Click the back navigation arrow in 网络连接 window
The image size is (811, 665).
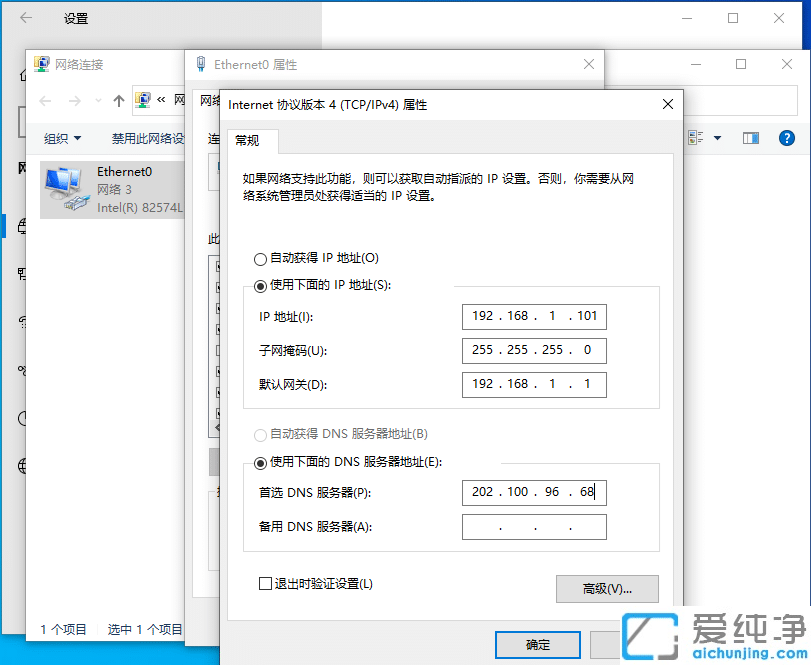click(45, 100)
